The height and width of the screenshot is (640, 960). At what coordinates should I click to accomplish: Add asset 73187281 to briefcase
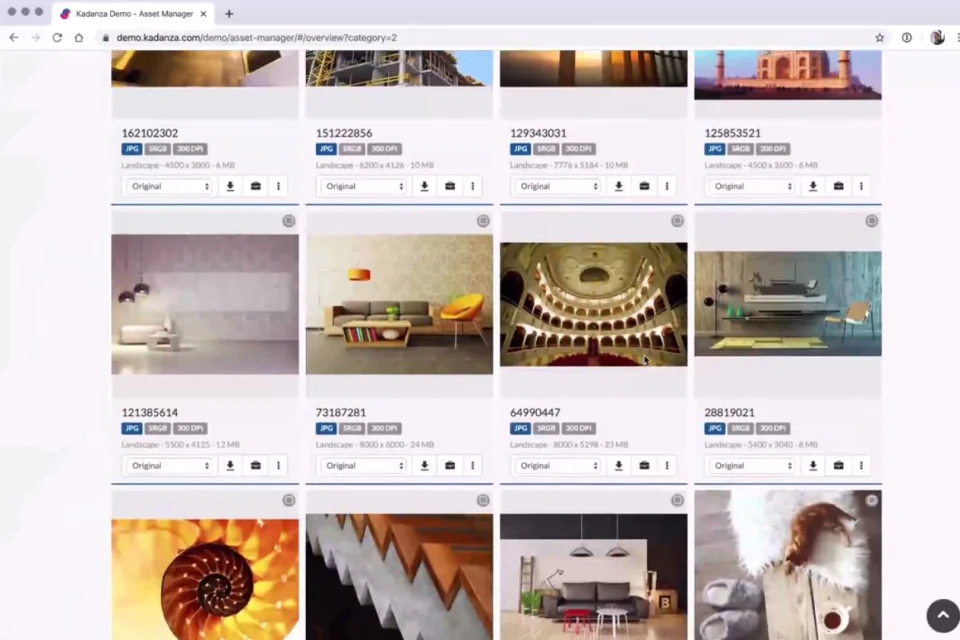coord(450,465)
